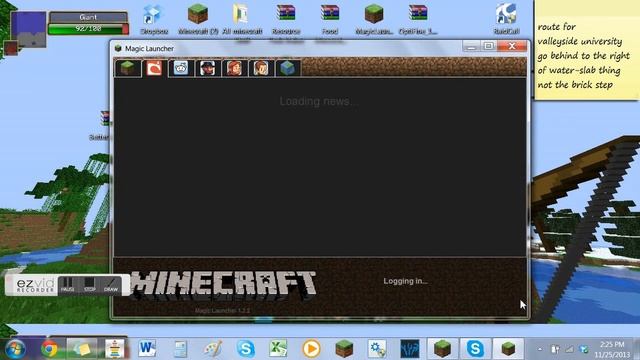Stop the Ezvid recording
The height and width of the screenshot is (360, 640).
coord(89,284)
